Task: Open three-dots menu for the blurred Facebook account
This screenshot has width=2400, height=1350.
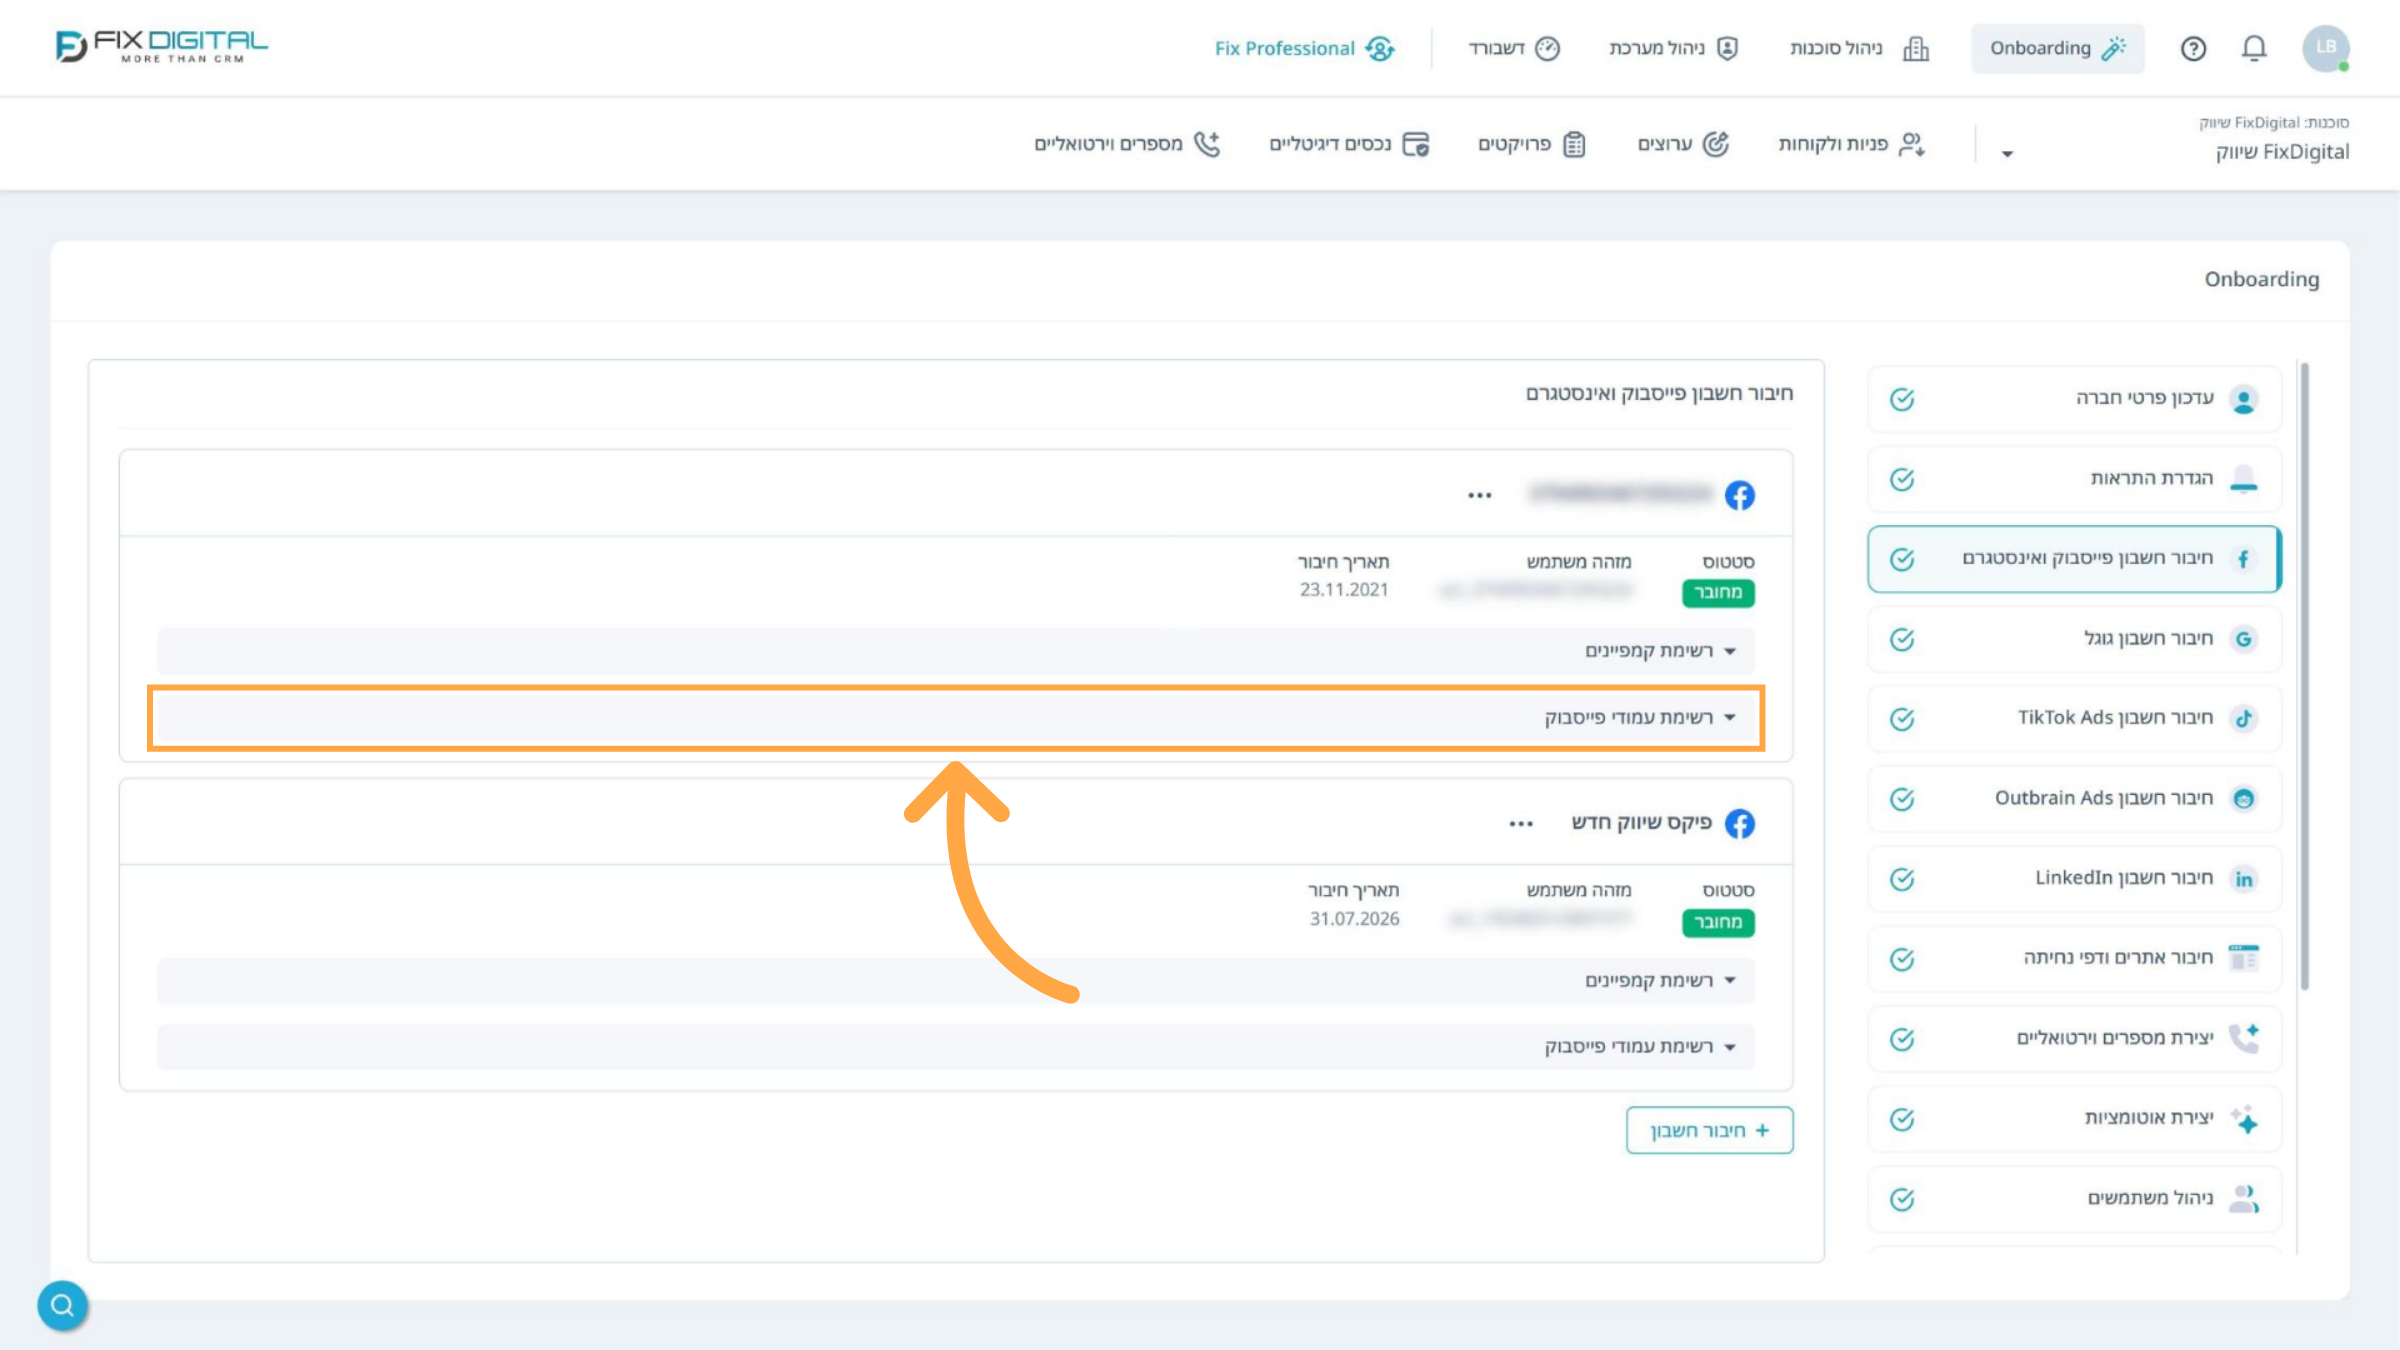Action: point(1480,495)
